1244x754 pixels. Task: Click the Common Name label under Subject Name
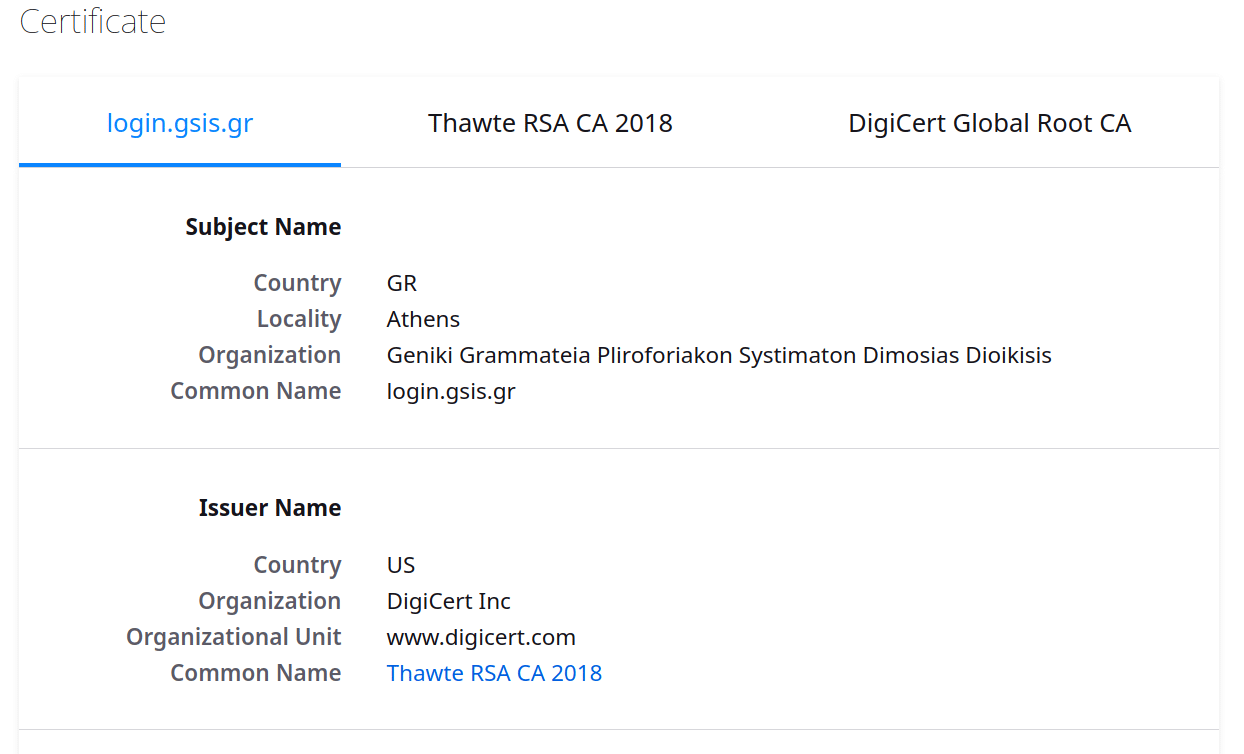256,391
